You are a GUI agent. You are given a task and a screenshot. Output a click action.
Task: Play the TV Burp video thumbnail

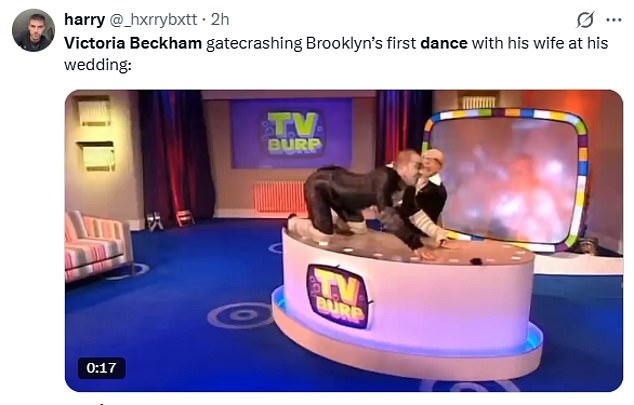(344, 241)
